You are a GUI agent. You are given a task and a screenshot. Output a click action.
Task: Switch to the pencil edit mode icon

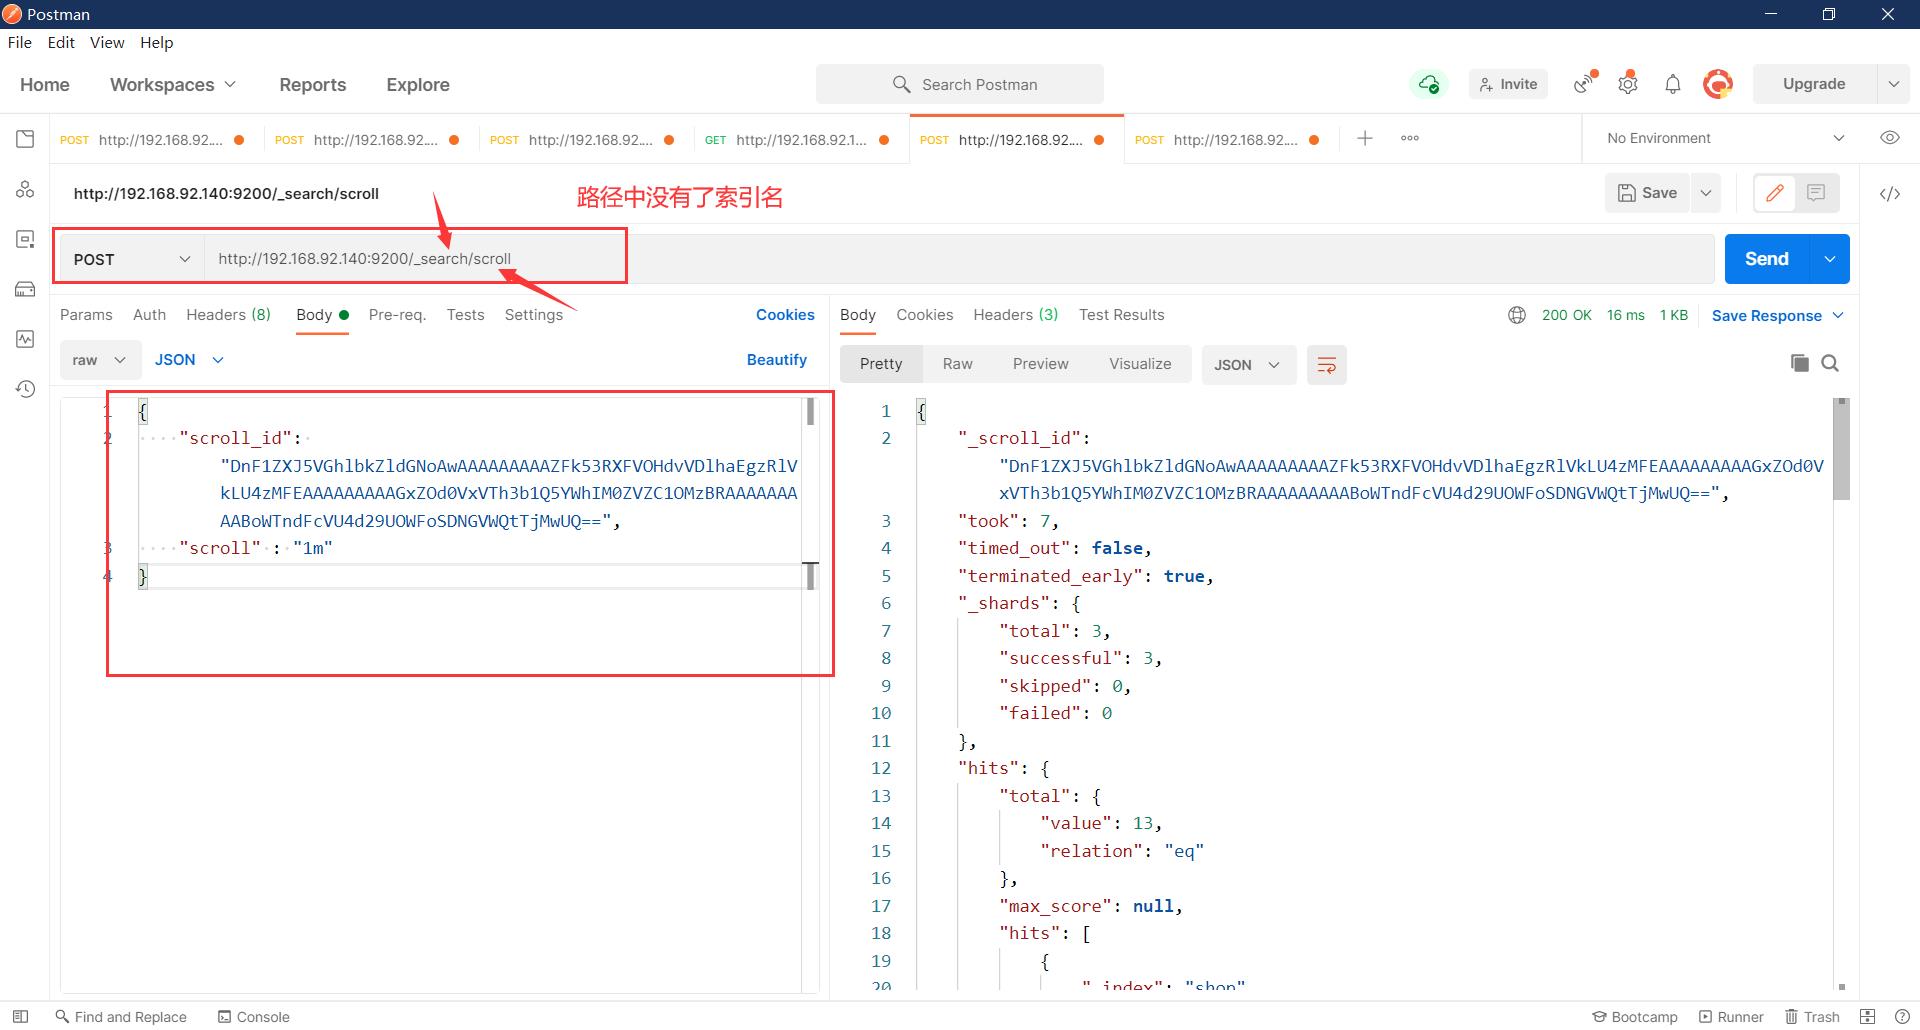click(1775, 193)
